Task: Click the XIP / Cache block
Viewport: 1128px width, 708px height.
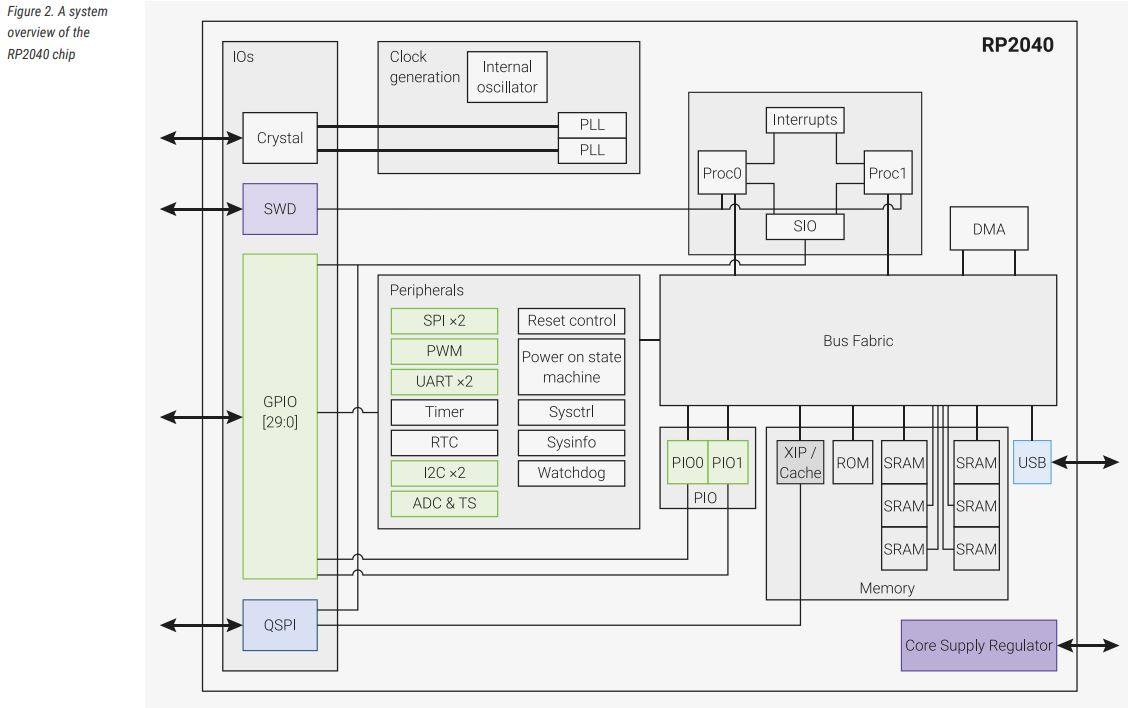Action: tap(800, 462)
